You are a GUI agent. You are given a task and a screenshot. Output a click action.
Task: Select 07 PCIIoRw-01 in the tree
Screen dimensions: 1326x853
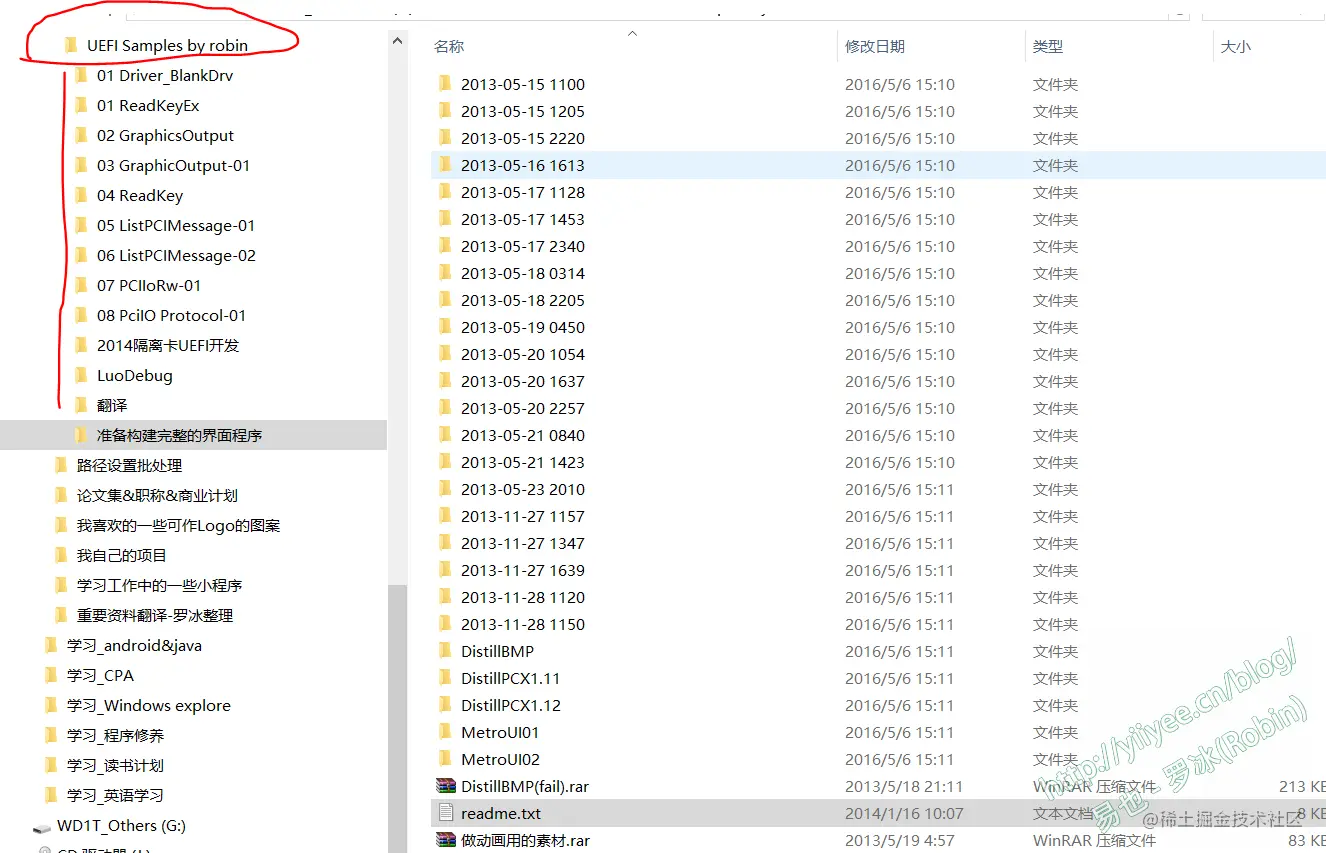tap(149, 286)
